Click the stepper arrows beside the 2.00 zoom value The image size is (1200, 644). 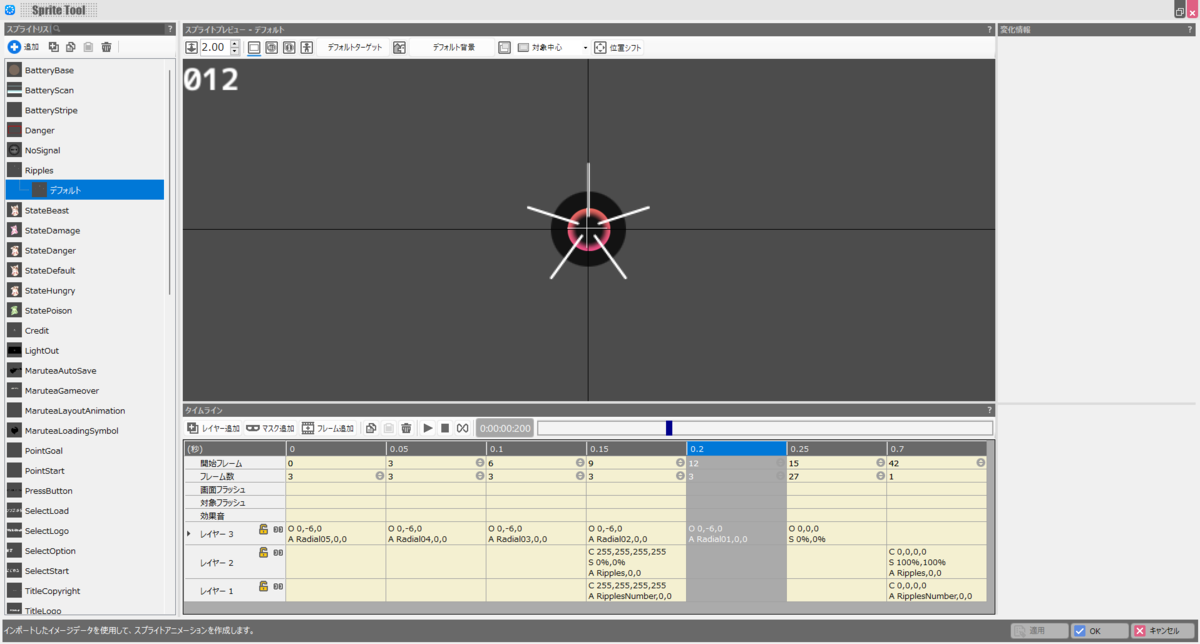(235, 47)
